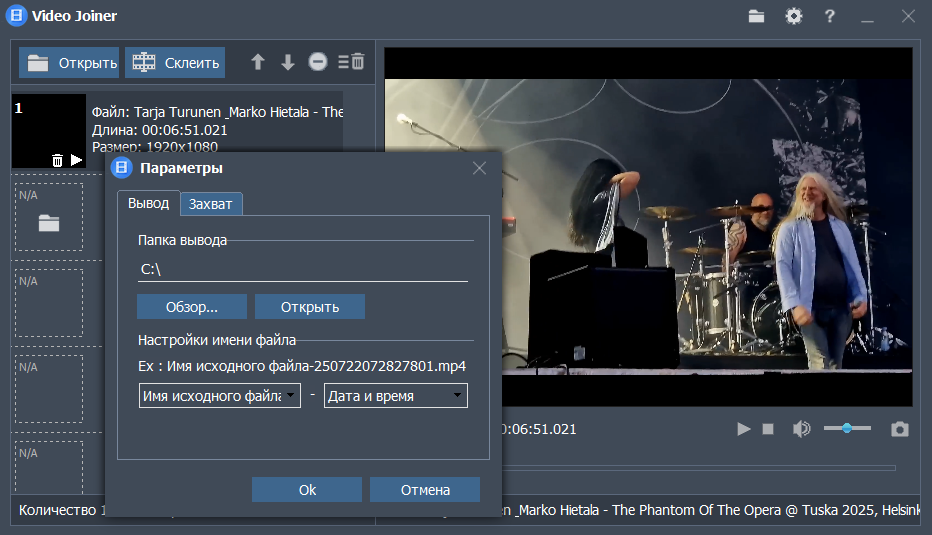Mute audio with the speaker icon
This screenshot has height=535, width=932.
(x=801, y=429)
